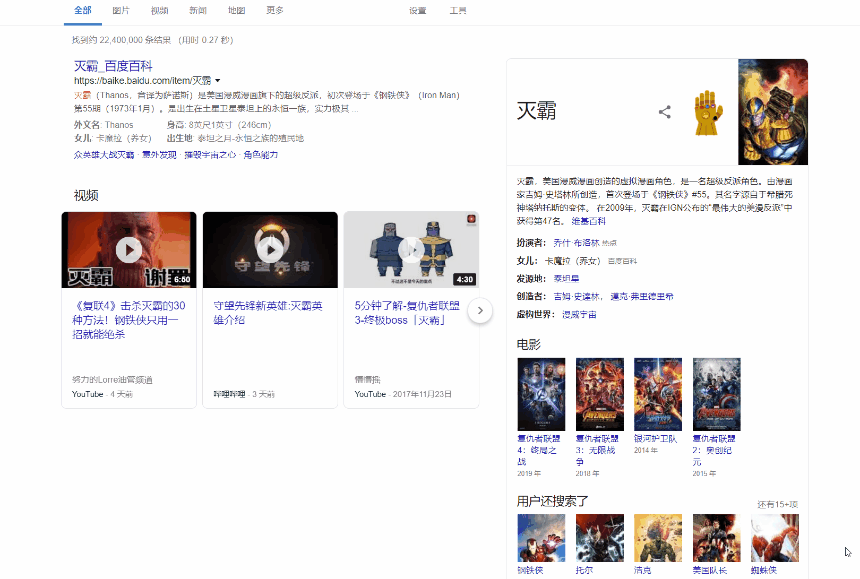Open the 设置 menu

pyautogui.click(x=417, y=10)
